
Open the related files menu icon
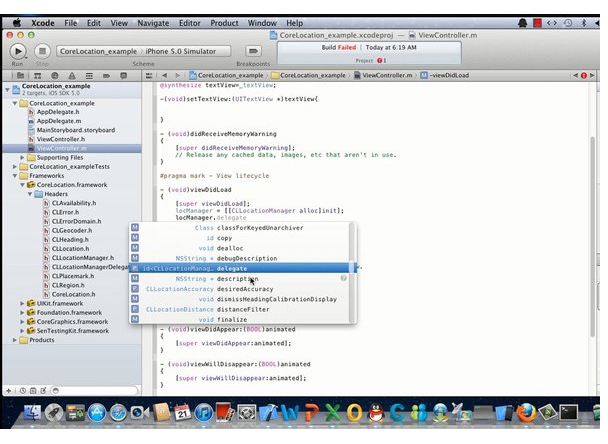click(149, 76)
